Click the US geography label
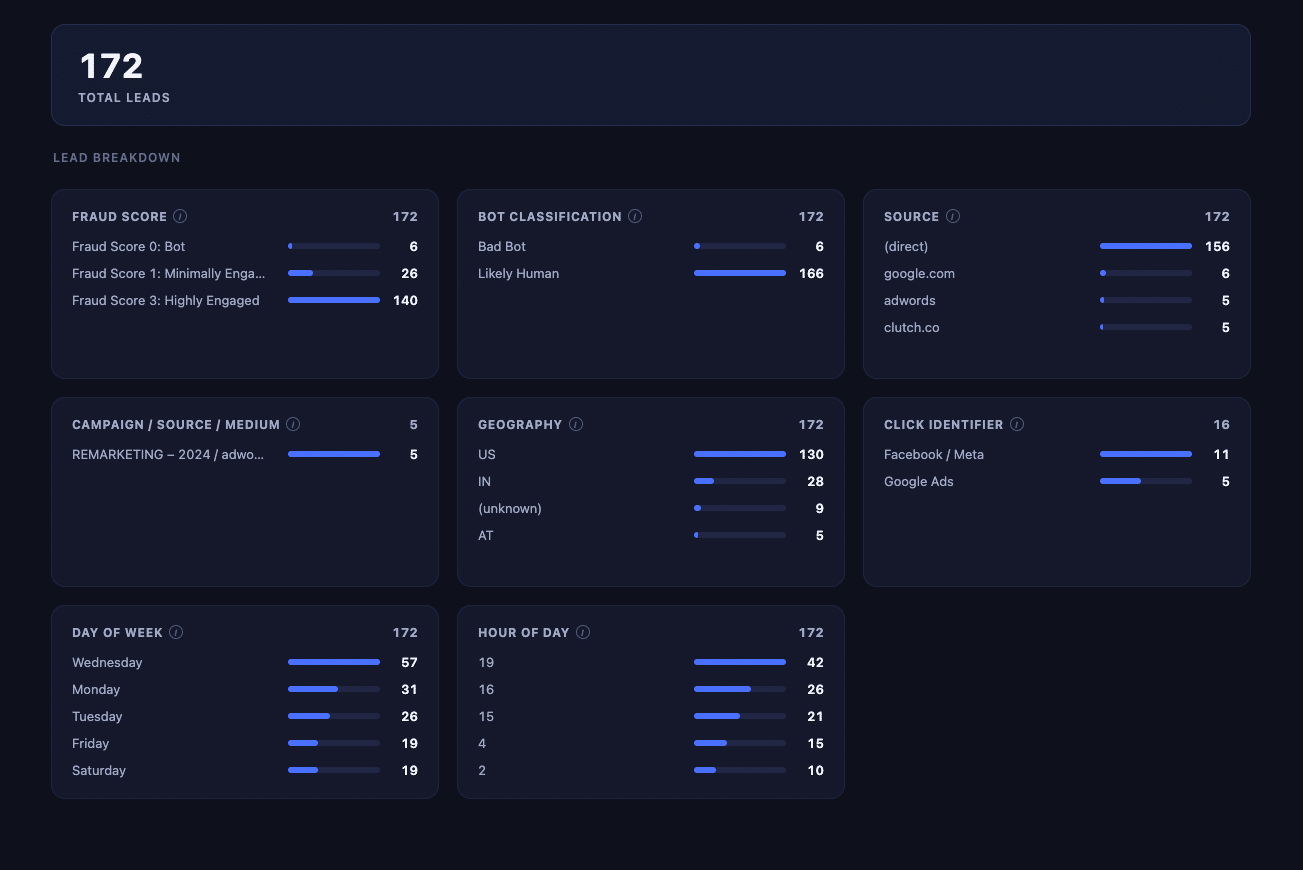 click(x=487, y=454)
